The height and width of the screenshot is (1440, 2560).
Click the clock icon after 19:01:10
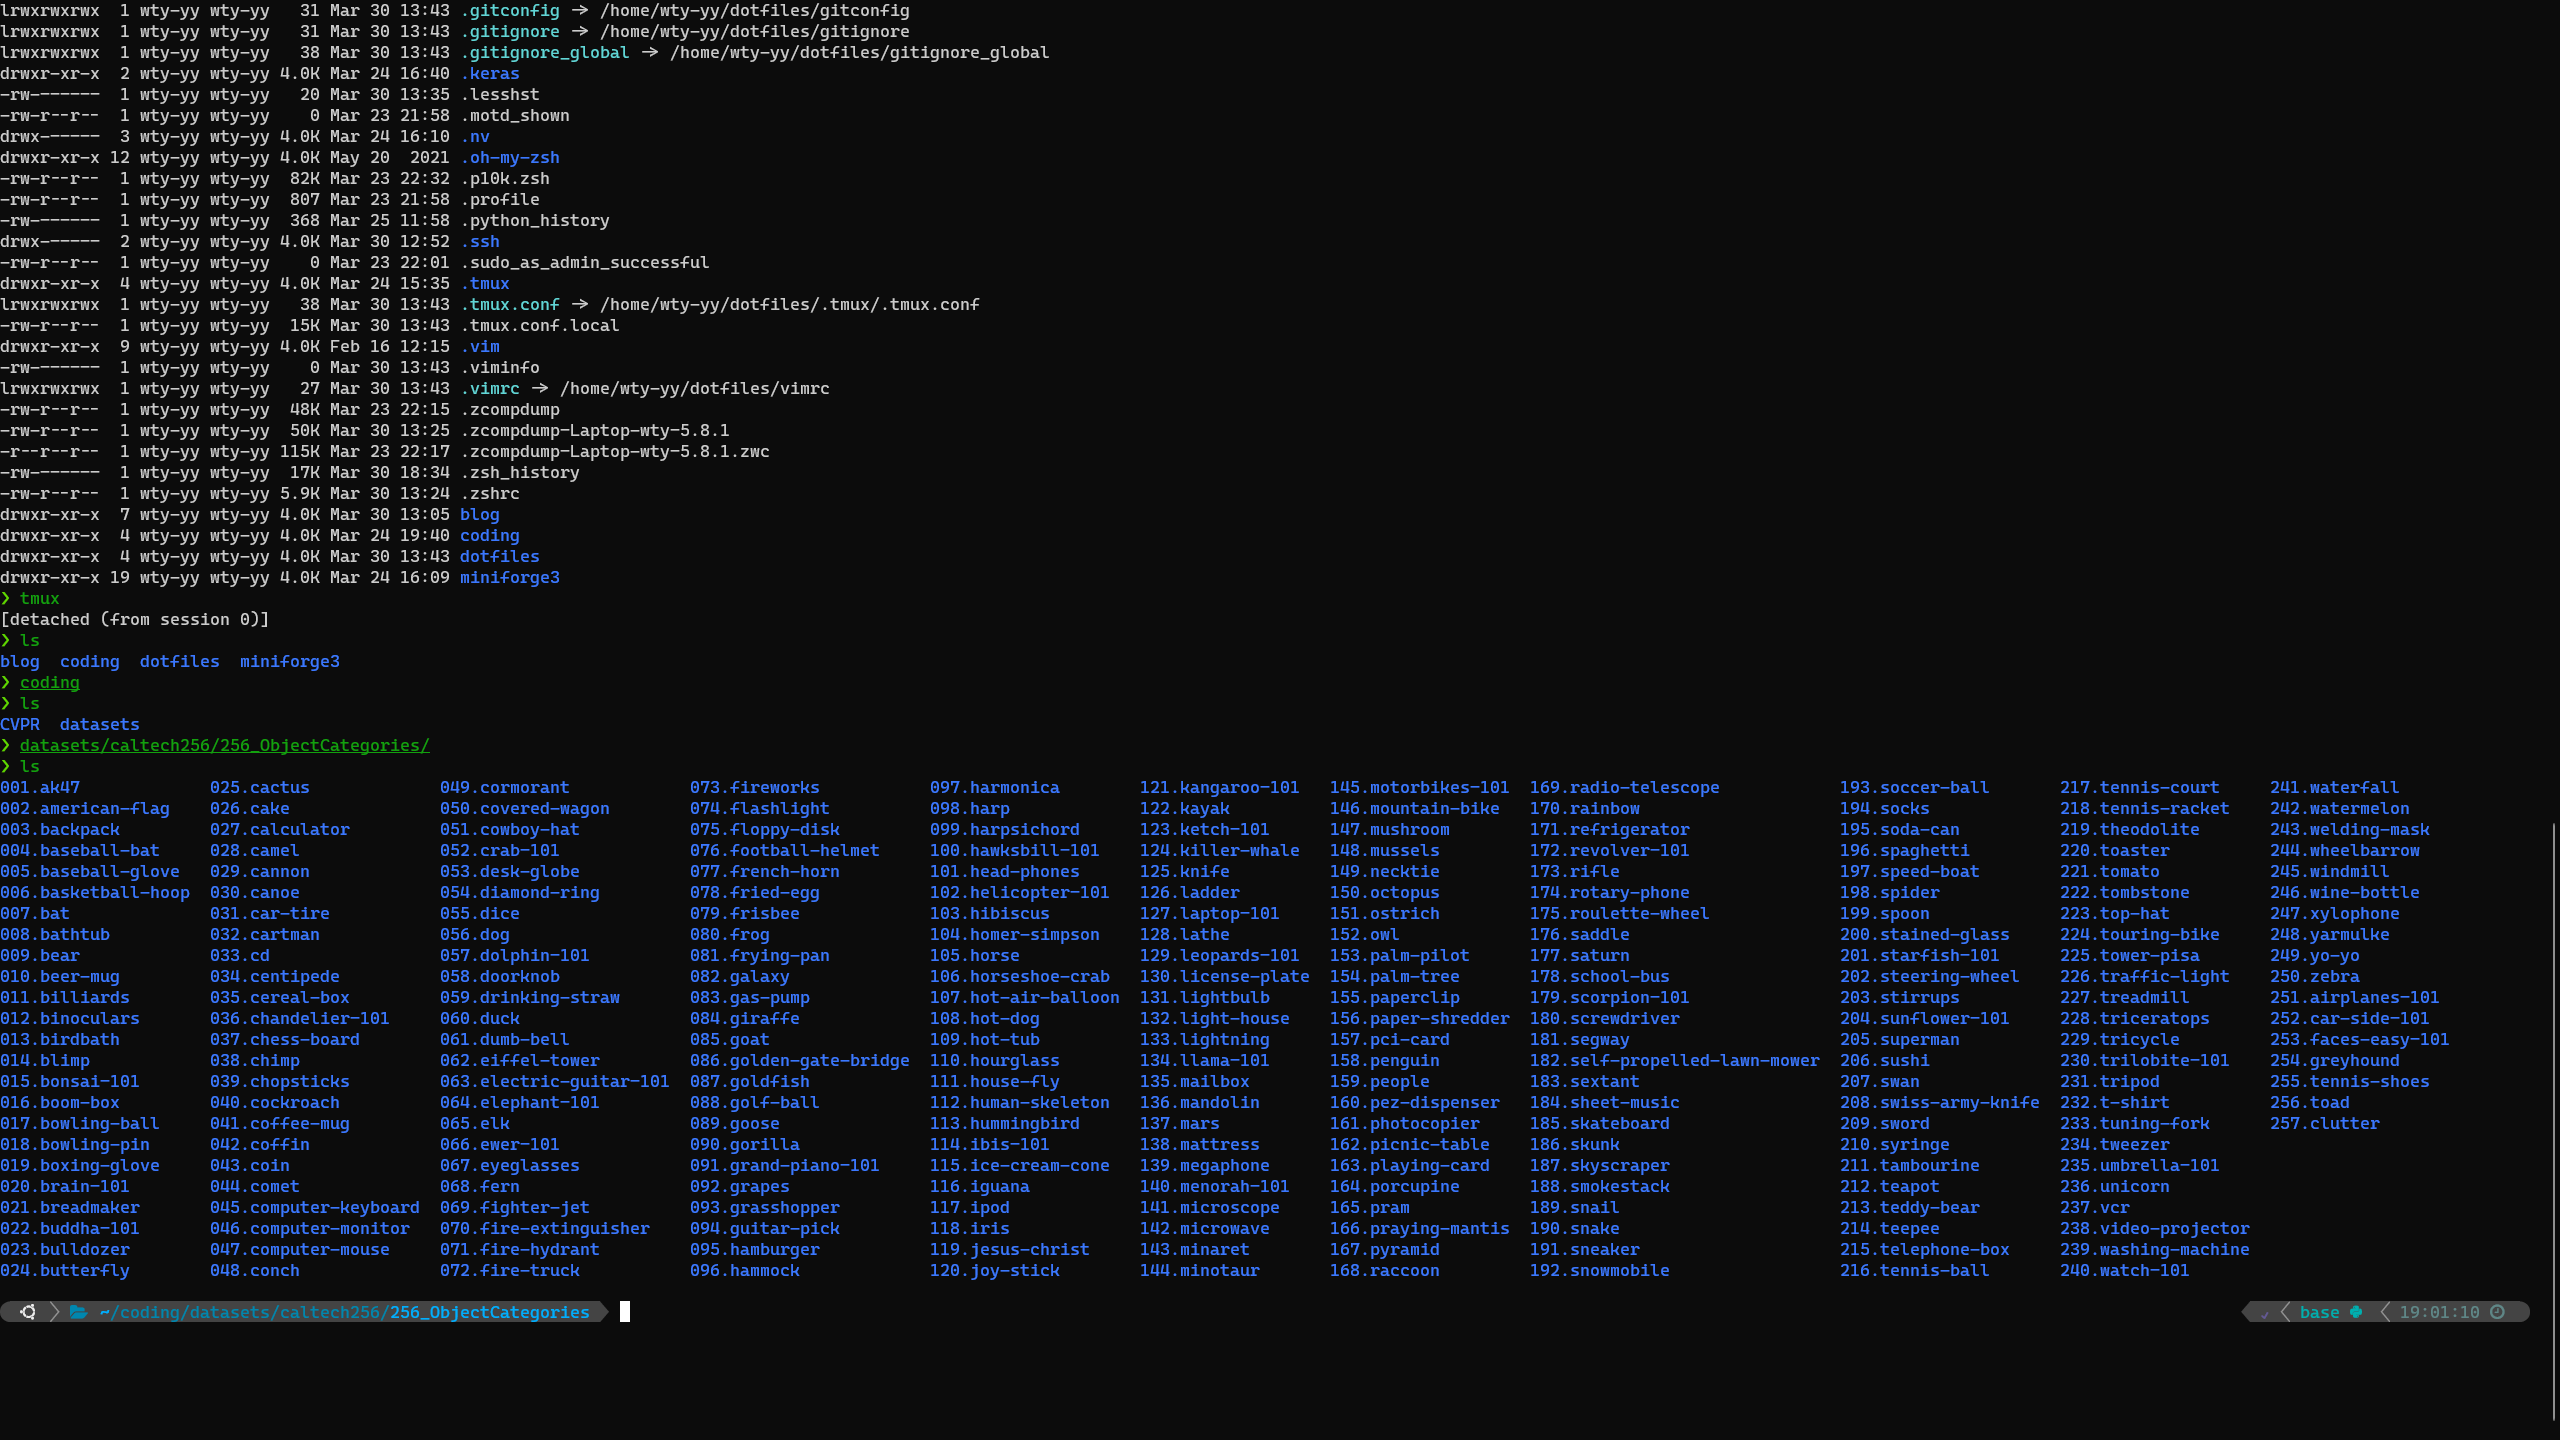click(2497, 1312)
